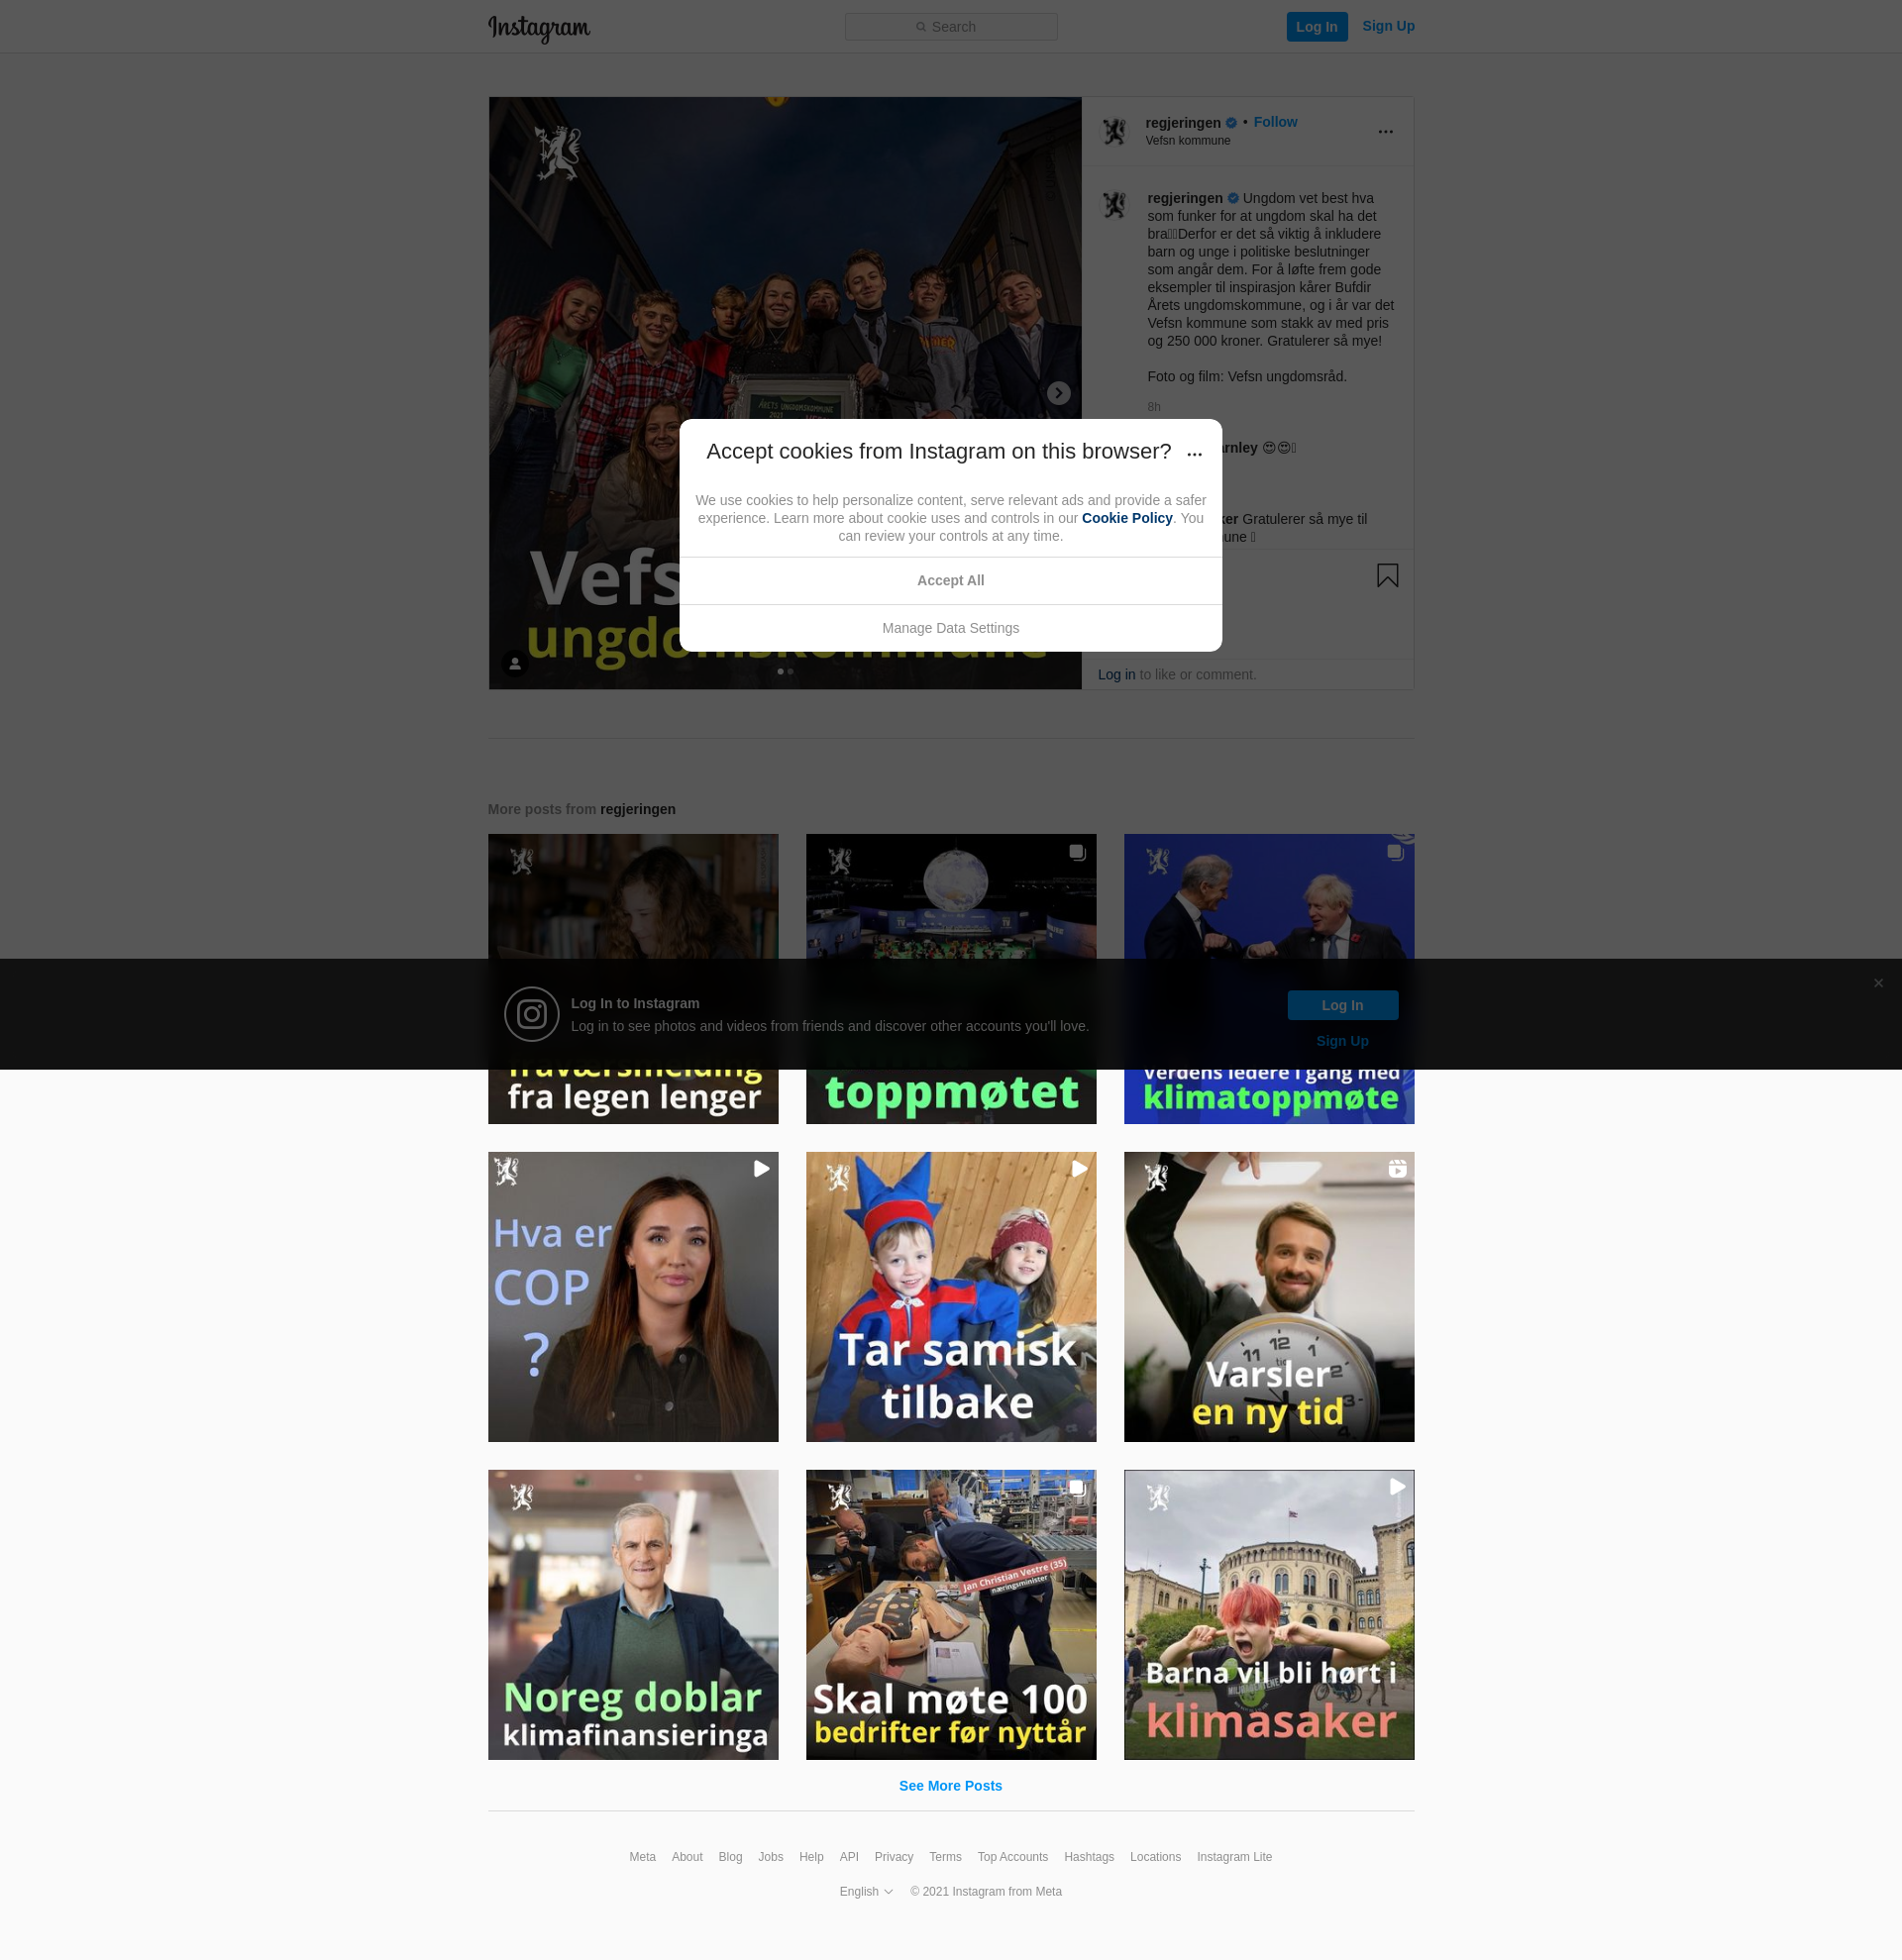Viewport: 1902px width, 1960px height.
Task: Click the Log In button in header
Action: click(1317, 27)
